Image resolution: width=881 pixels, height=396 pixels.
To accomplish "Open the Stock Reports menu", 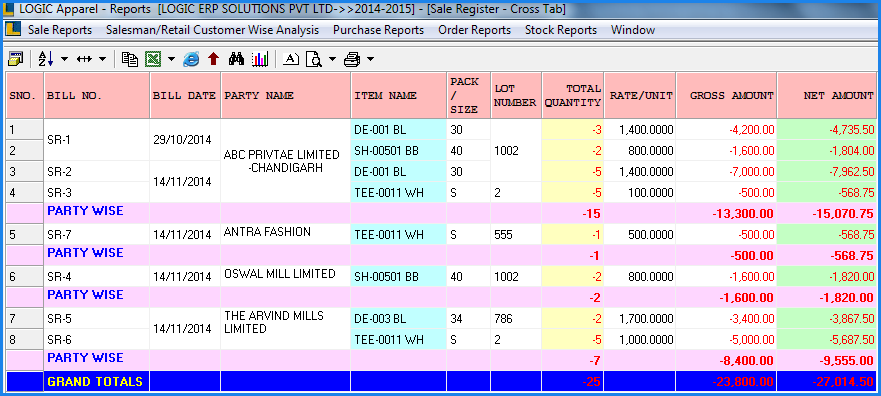I will click(561, 30).
